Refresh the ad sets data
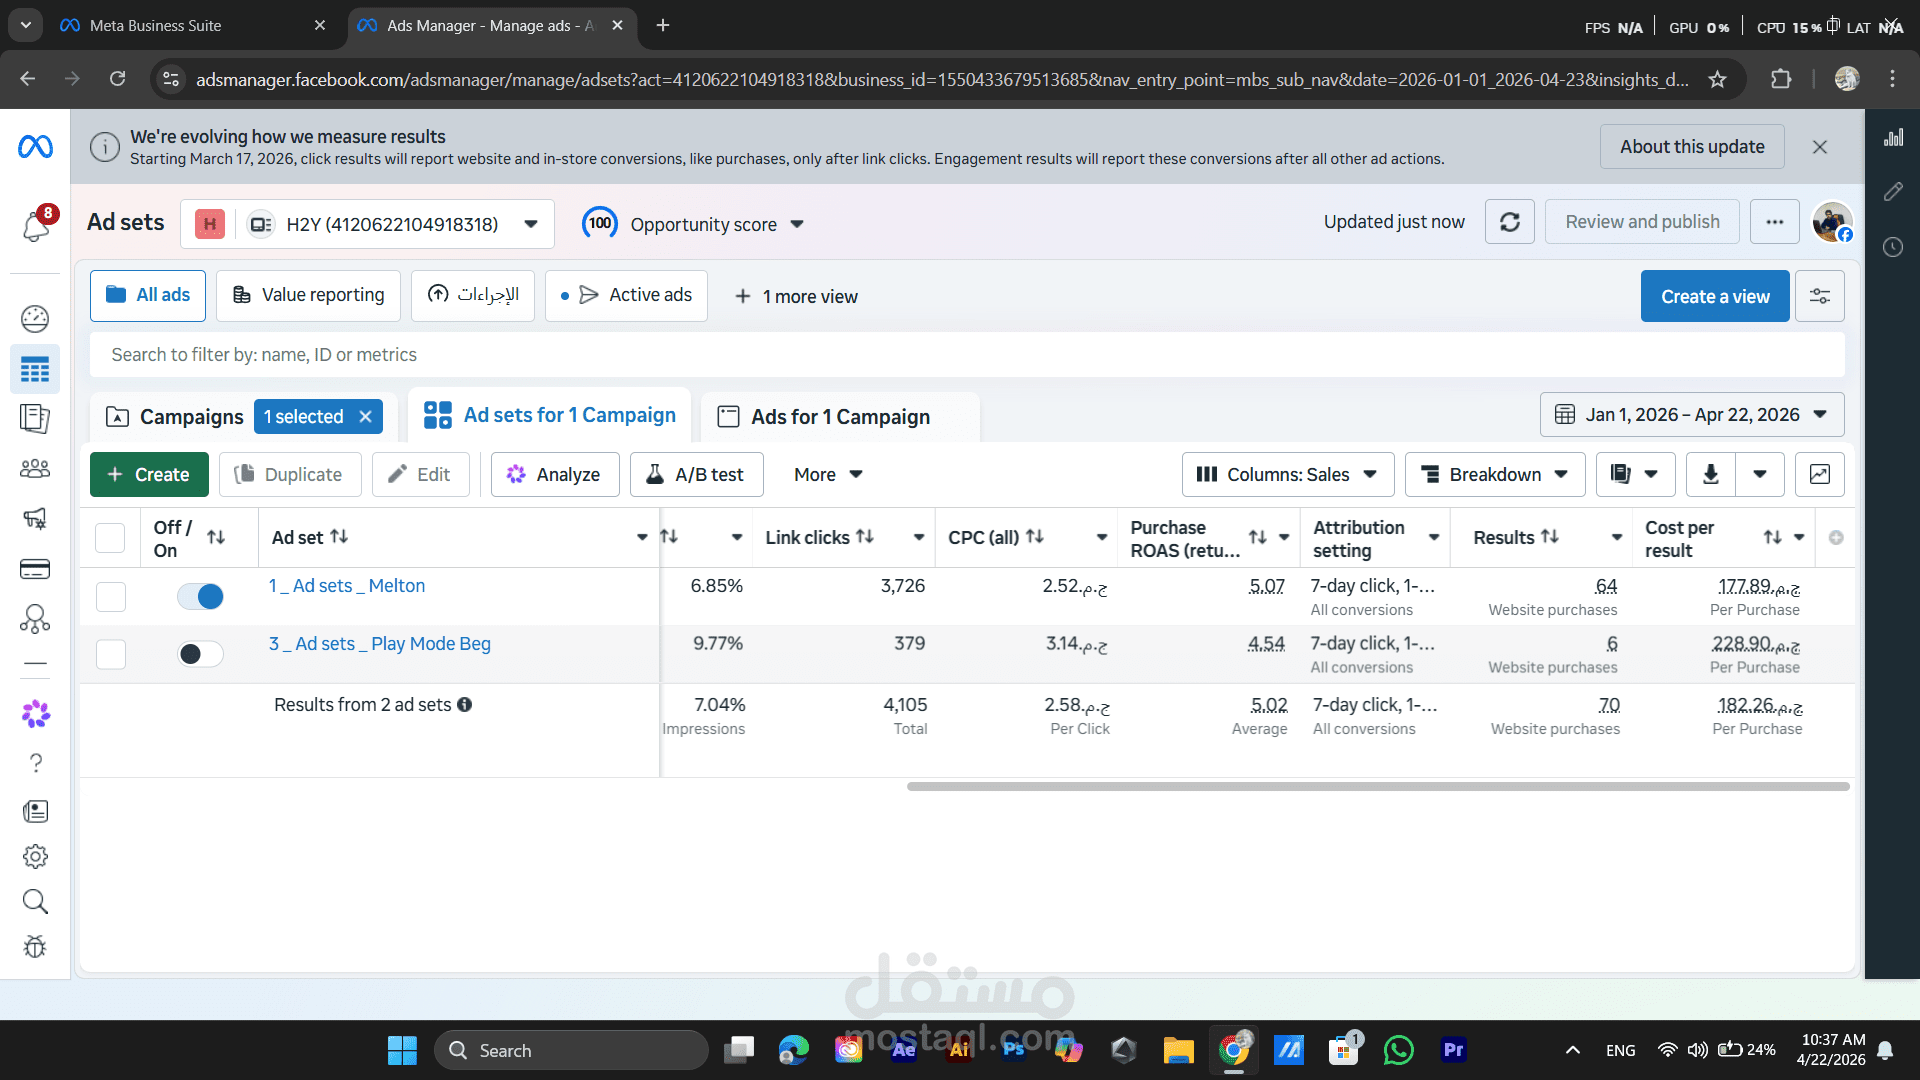Image resolution: width=1920 pixels, height=1080 pixels. 1510,222
